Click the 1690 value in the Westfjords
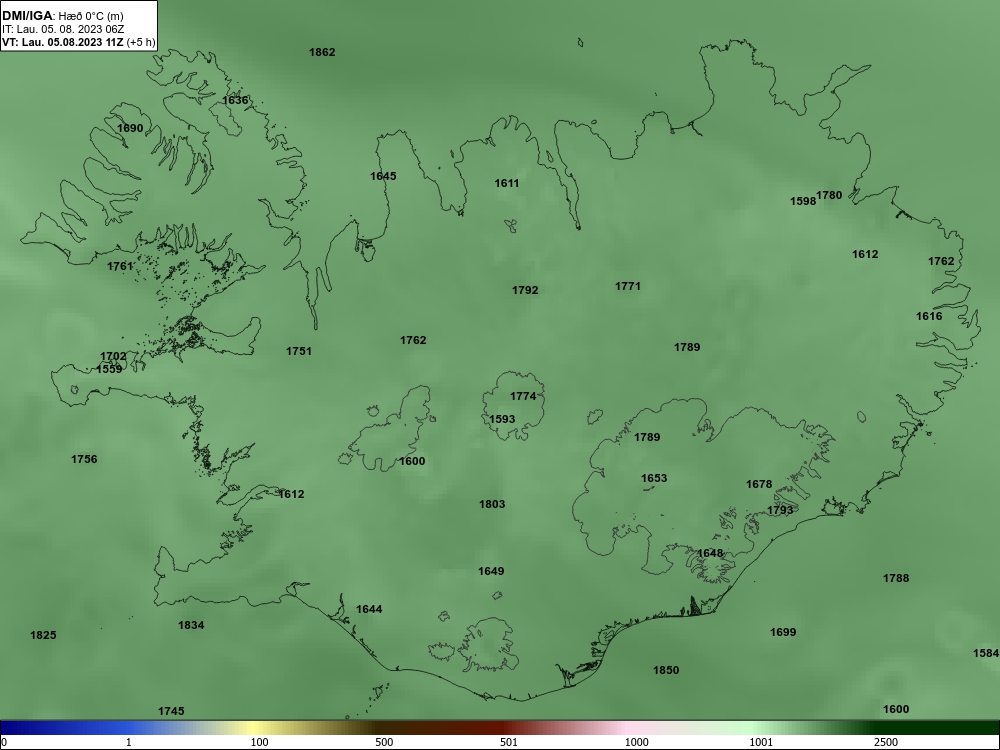1000x750 pixels. 130,128
